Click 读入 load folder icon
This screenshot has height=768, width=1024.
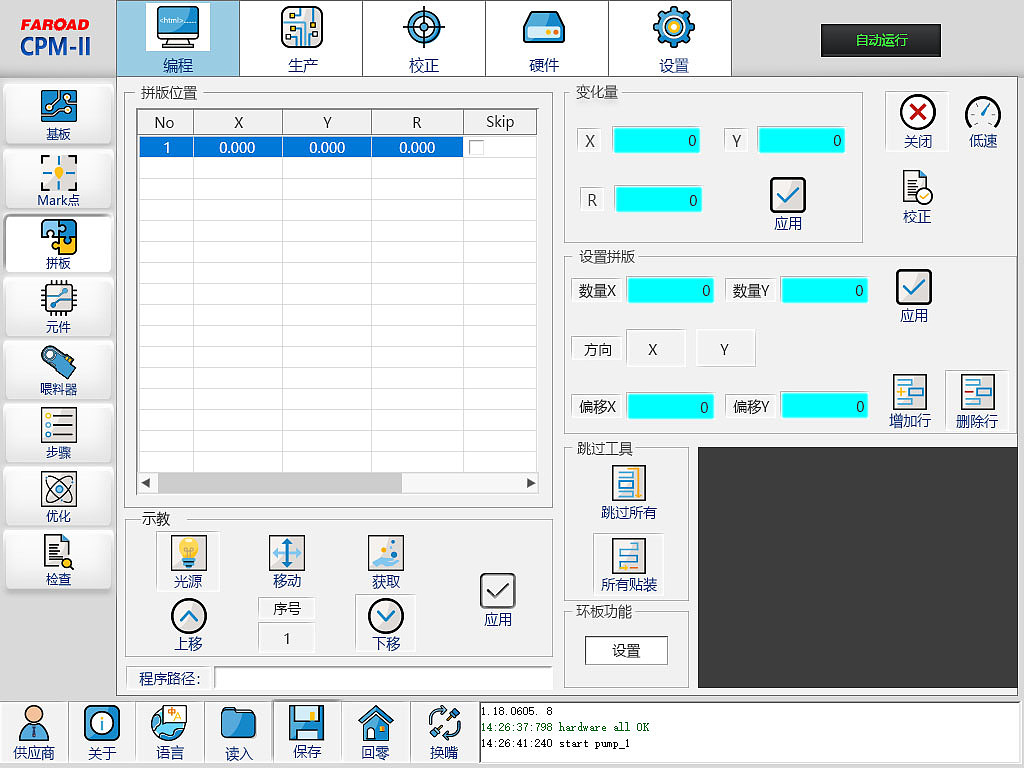[238, 732]
